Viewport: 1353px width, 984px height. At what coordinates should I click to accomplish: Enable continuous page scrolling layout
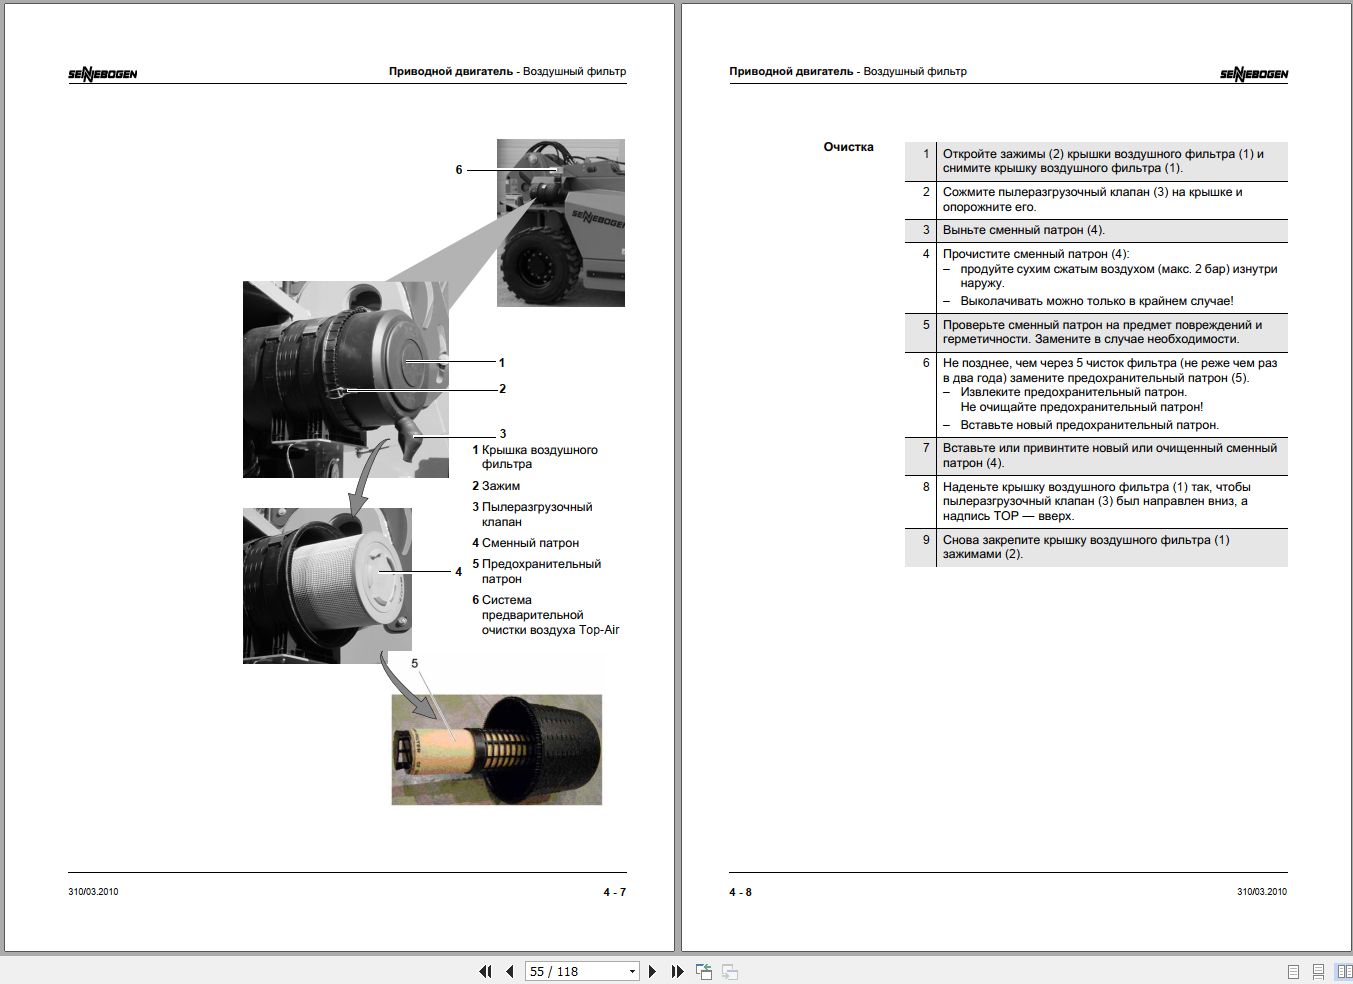[1318, 972]
